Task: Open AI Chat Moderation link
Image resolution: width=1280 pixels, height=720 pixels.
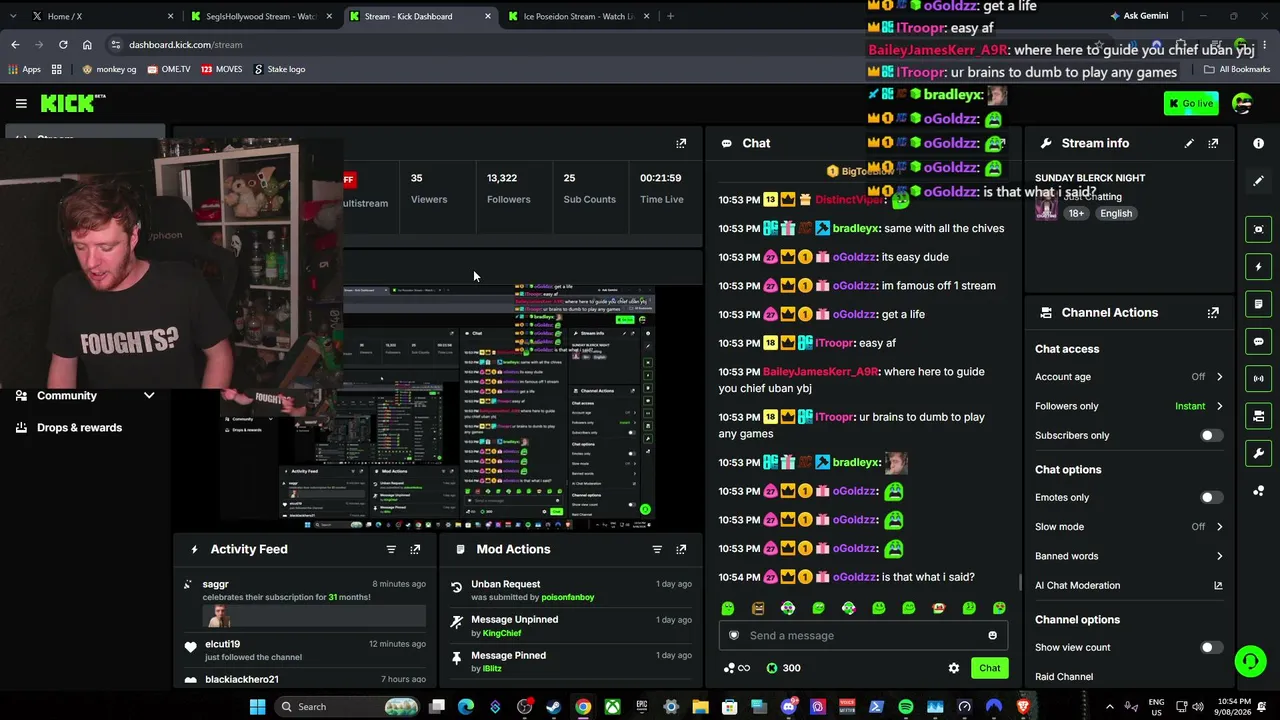Action: click(x=1129, y=585)
